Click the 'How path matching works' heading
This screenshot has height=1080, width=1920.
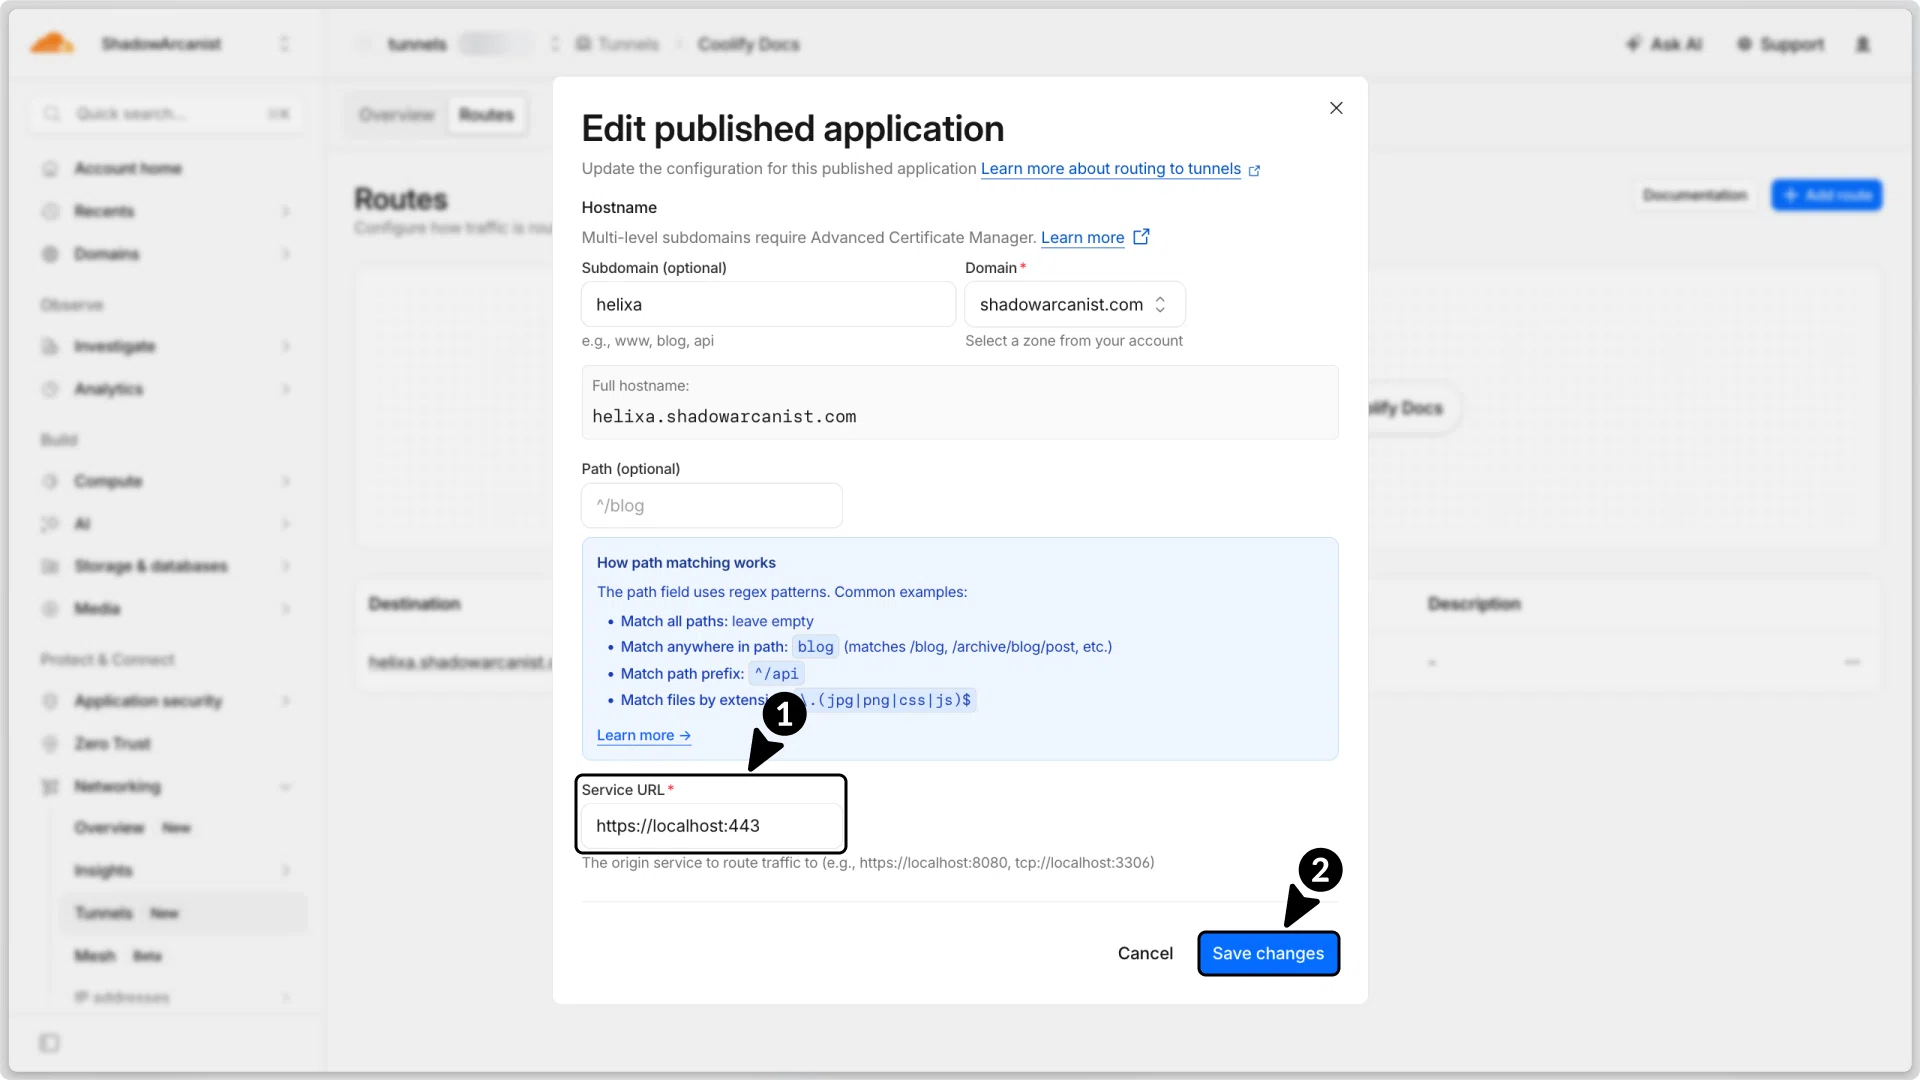(686, 563)
